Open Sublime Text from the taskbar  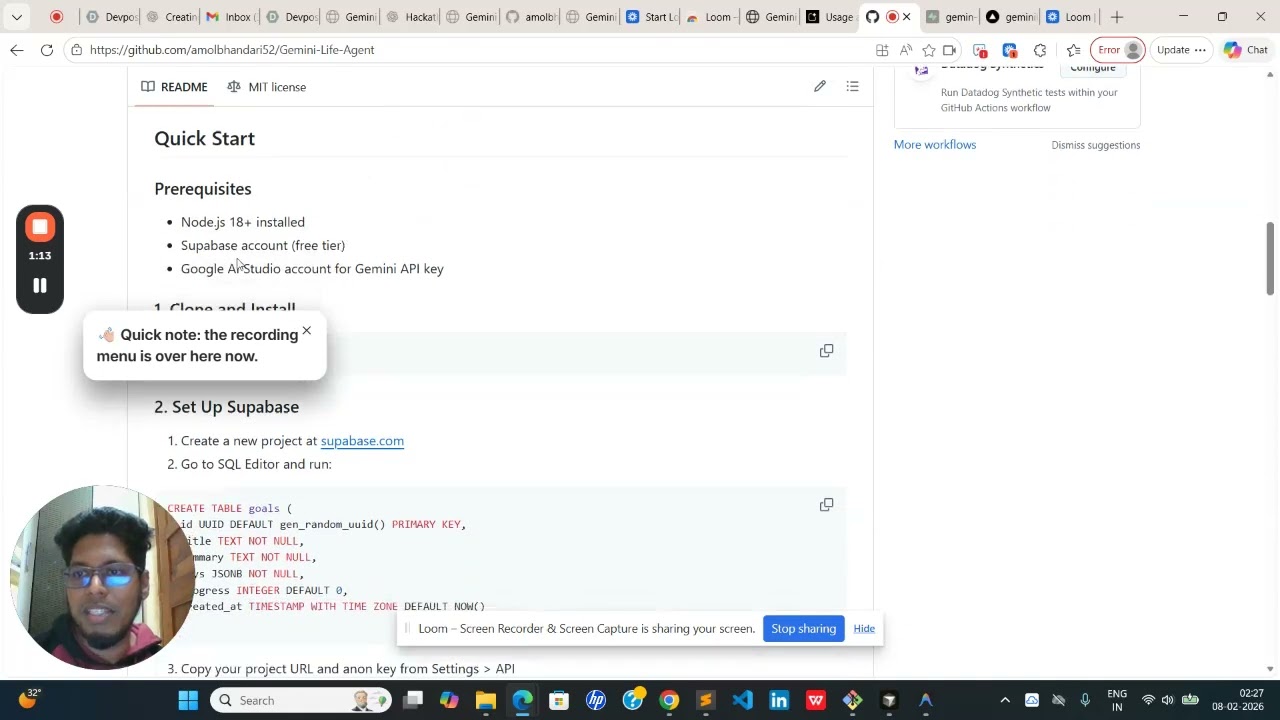[x=705, y=701]
